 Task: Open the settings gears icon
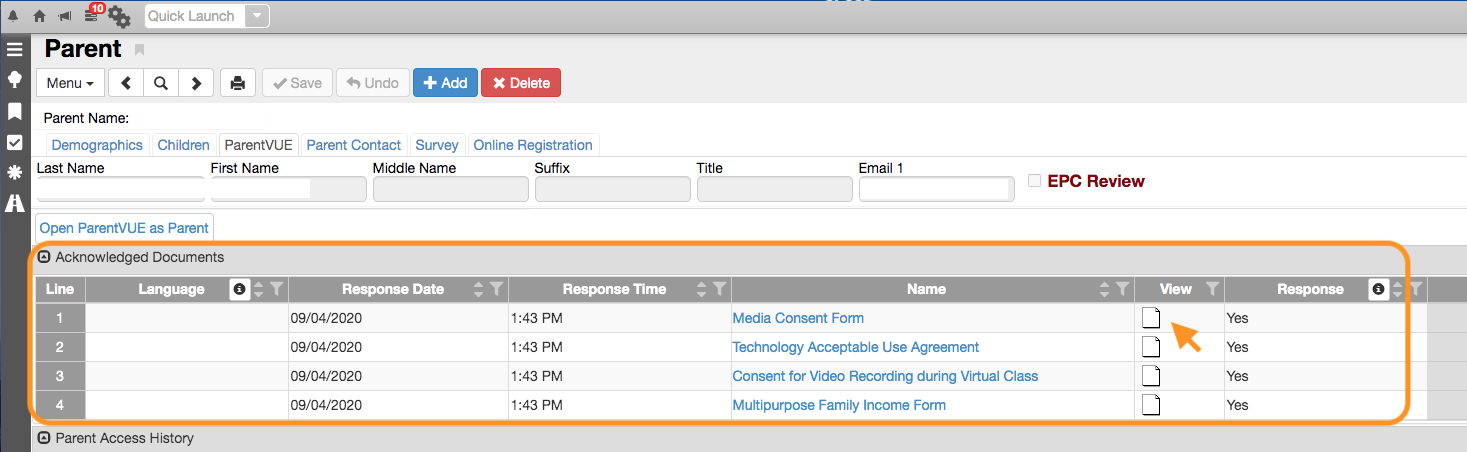tap(119, 17)
